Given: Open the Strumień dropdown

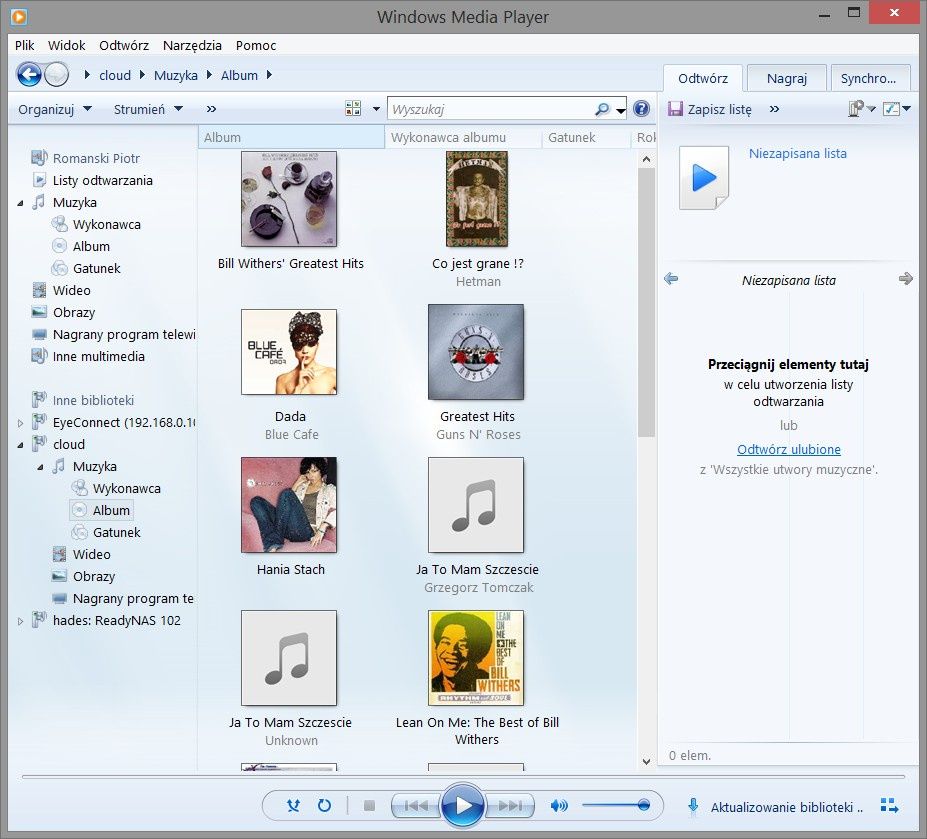Looking at the screenshot, I should [x=148, y=109].
